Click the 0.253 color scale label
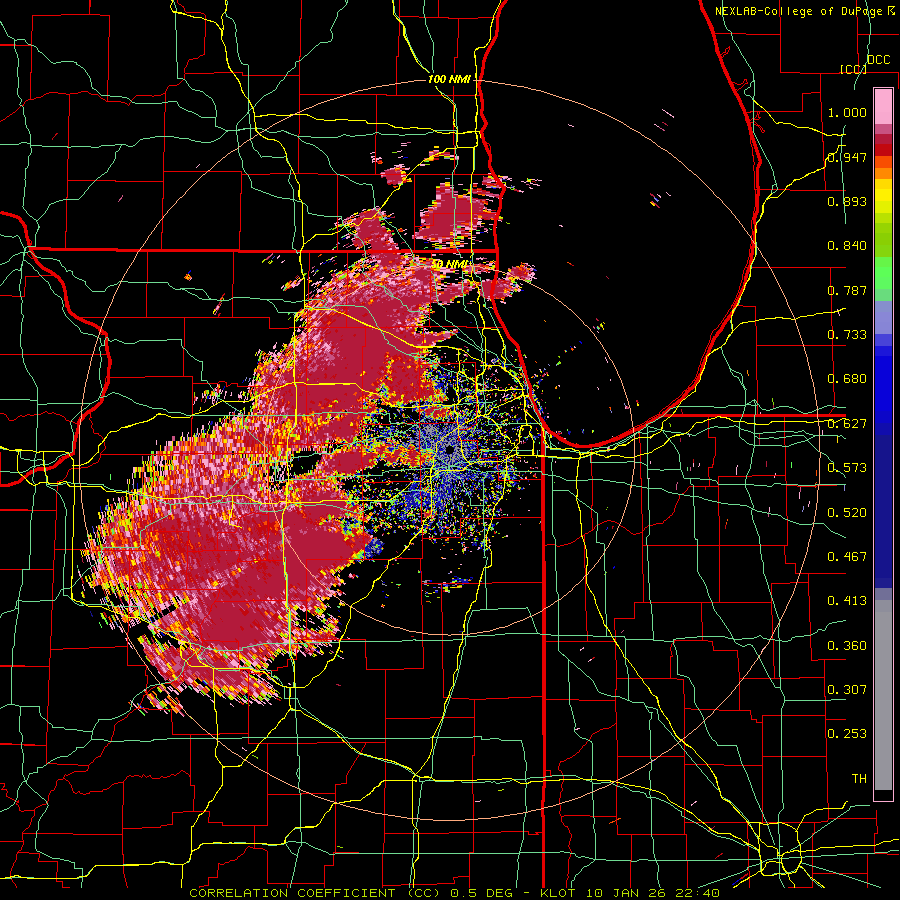Viewport: 900px width, 900px height. [847, 734]
